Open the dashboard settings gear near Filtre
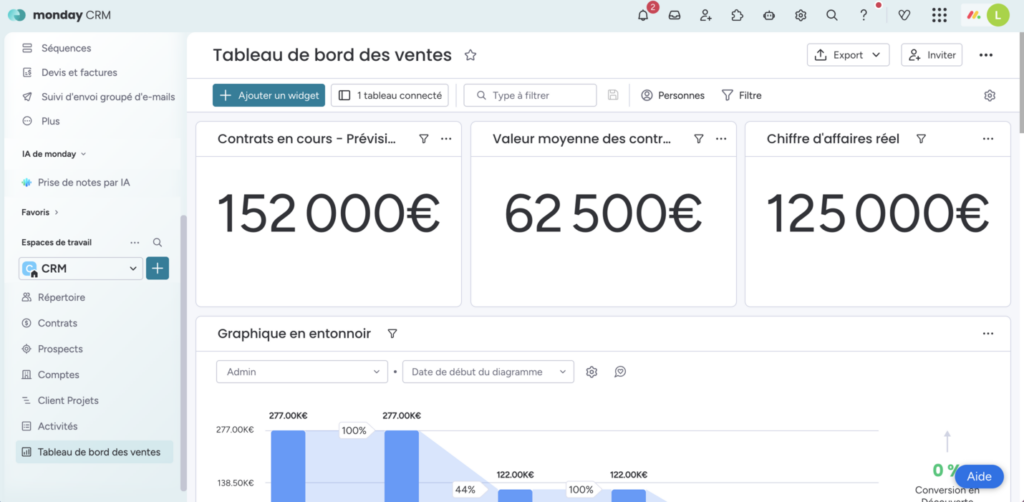Viewport: 1024px width, 502px height. (989, 95)
